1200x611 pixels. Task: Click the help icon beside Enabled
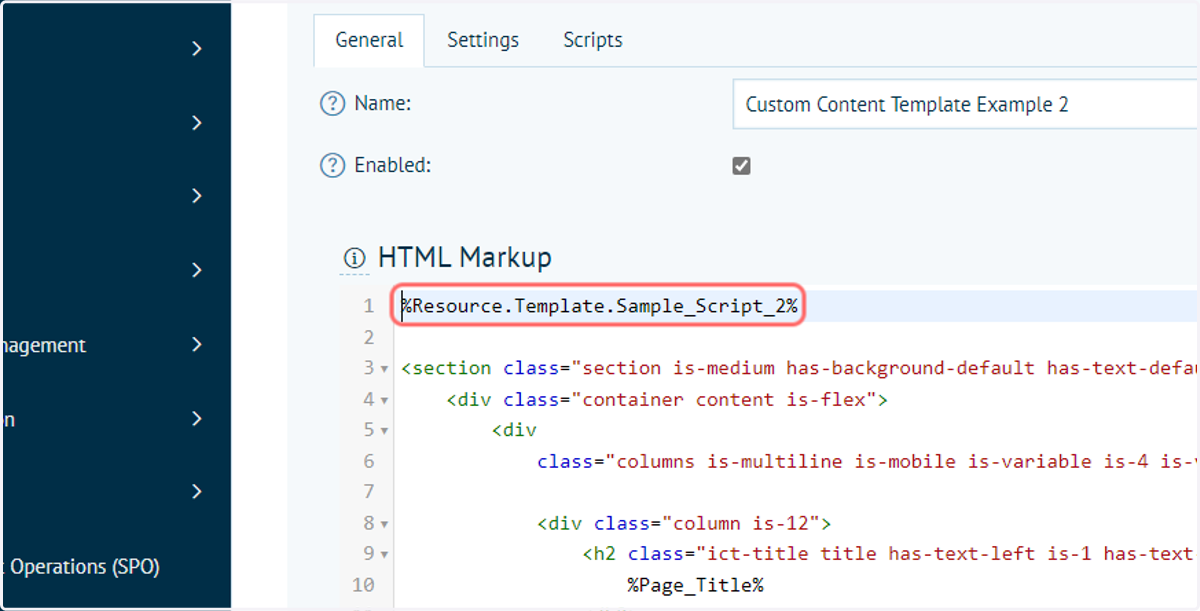331,166
